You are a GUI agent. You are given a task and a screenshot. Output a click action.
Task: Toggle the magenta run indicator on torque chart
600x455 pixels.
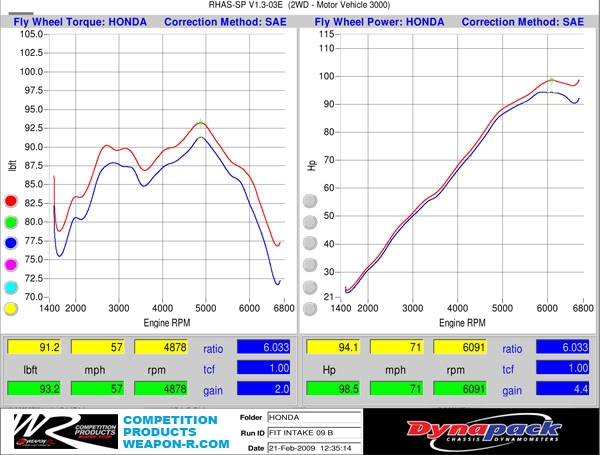(x=11, y=264)
